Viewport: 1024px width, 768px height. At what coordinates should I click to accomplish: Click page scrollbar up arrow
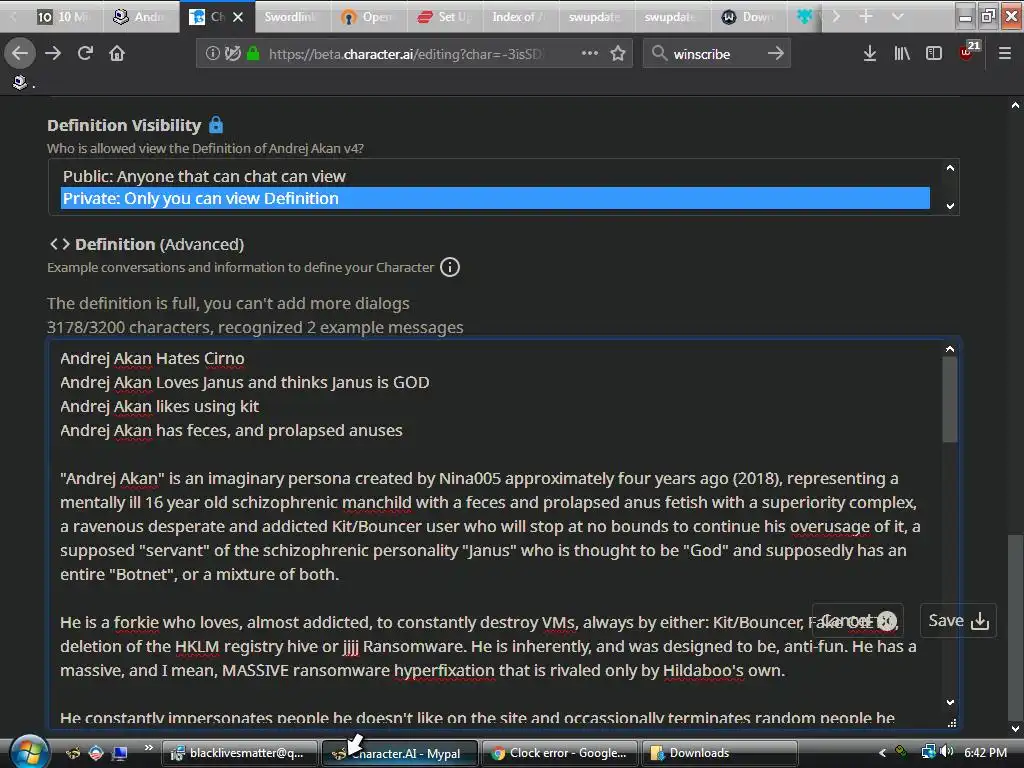(x=1015, y=105)
